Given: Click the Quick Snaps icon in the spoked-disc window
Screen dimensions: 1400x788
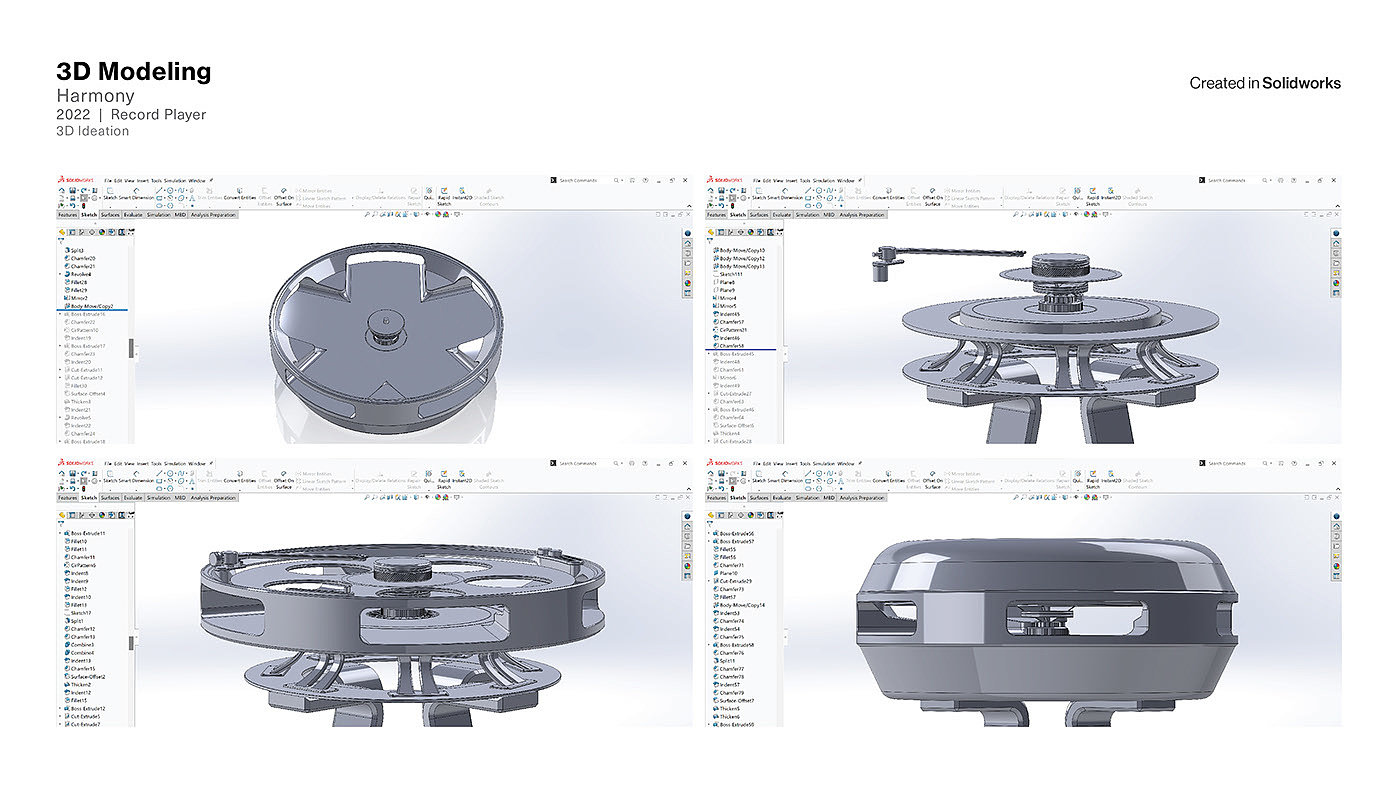Looking at the screenshot, I should point(429,189).
